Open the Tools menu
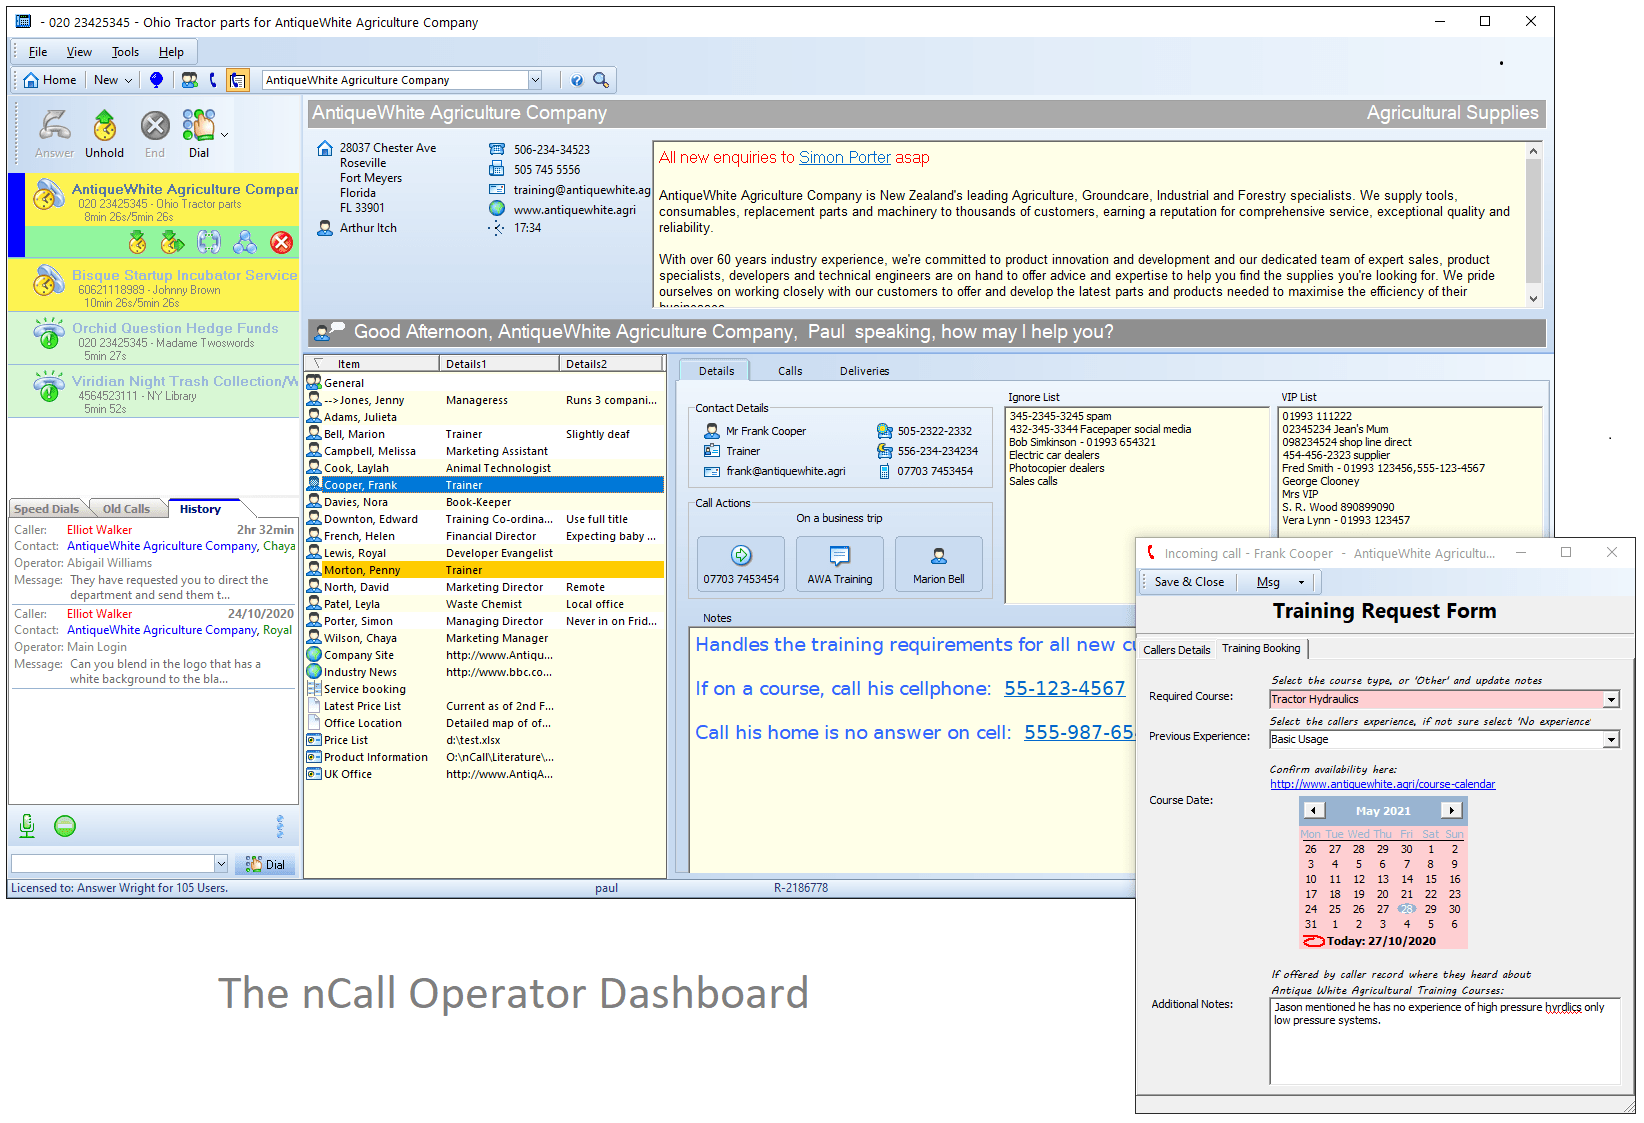This screenshot has width=1644, height=1123. [125, 52]
